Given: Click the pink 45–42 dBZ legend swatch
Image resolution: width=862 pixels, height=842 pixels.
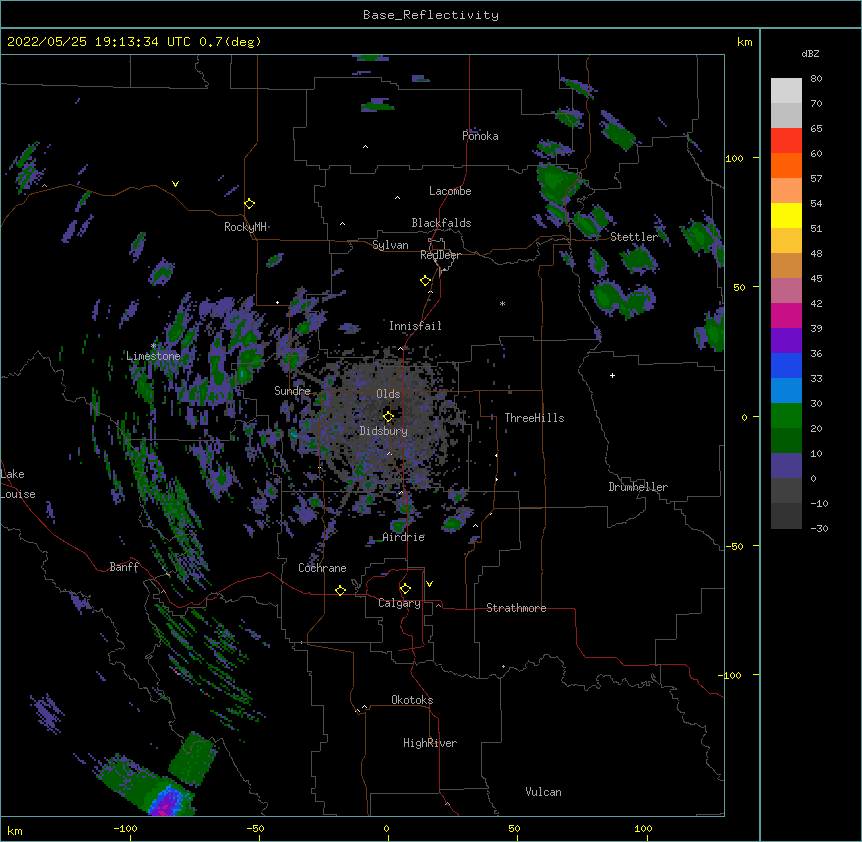Looking at the screenshot, I should pyautogui.click(x=786, y=291).
